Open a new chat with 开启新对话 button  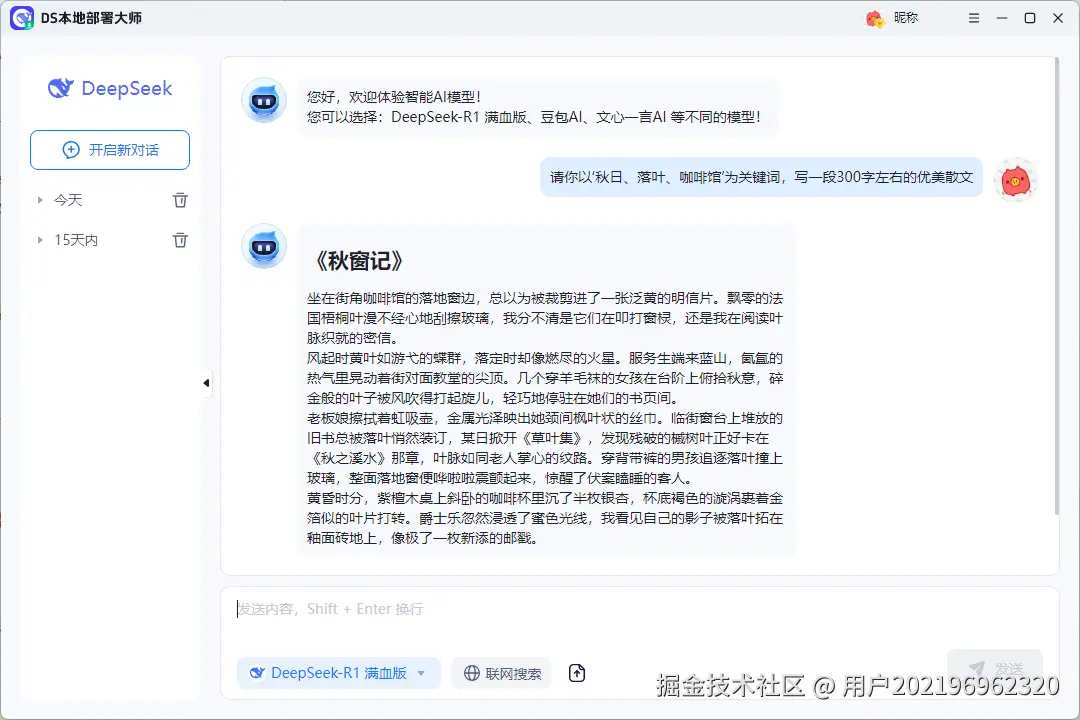coord(109,149)
